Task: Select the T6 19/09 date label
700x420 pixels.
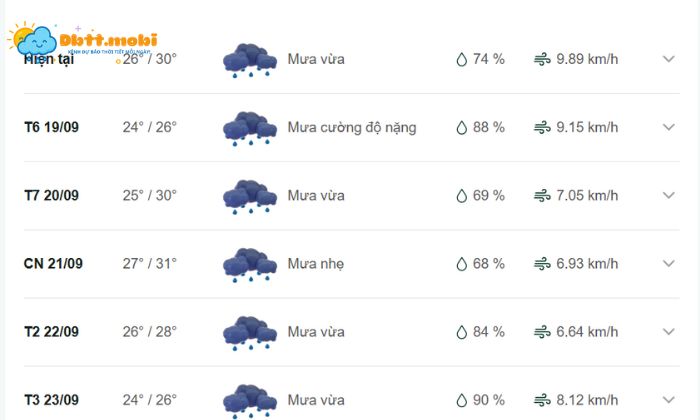Action: tap(52, 128)
